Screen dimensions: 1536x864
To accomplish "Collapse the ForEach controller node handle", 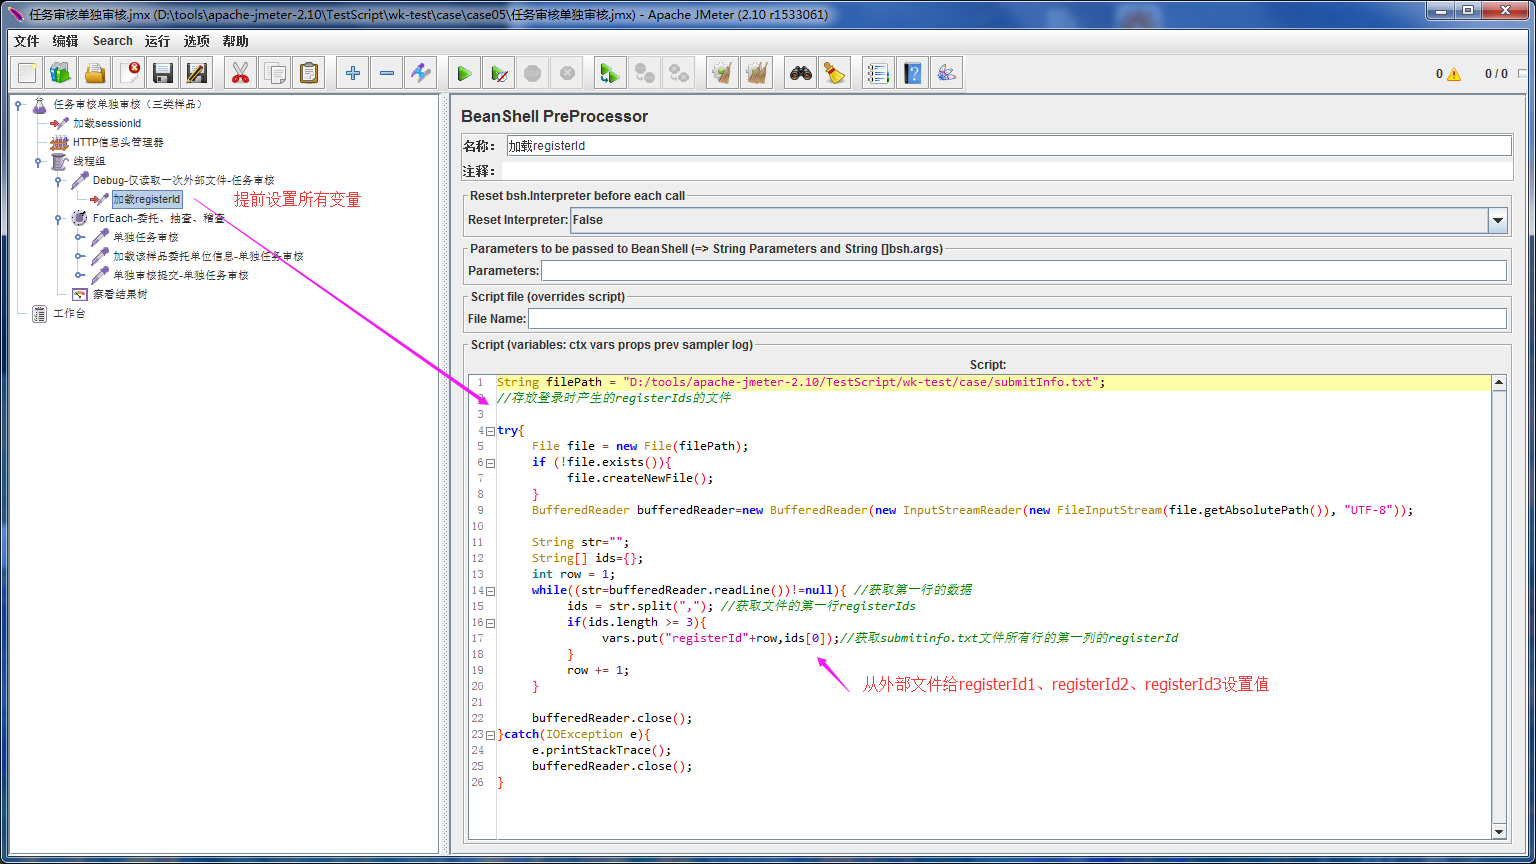I will 58,218.
